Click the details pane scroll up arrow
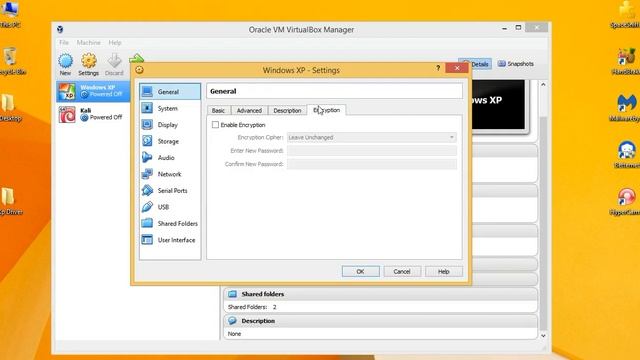This screenshot has width=640, height=360. pyautogui.click(x=543, y=85)
